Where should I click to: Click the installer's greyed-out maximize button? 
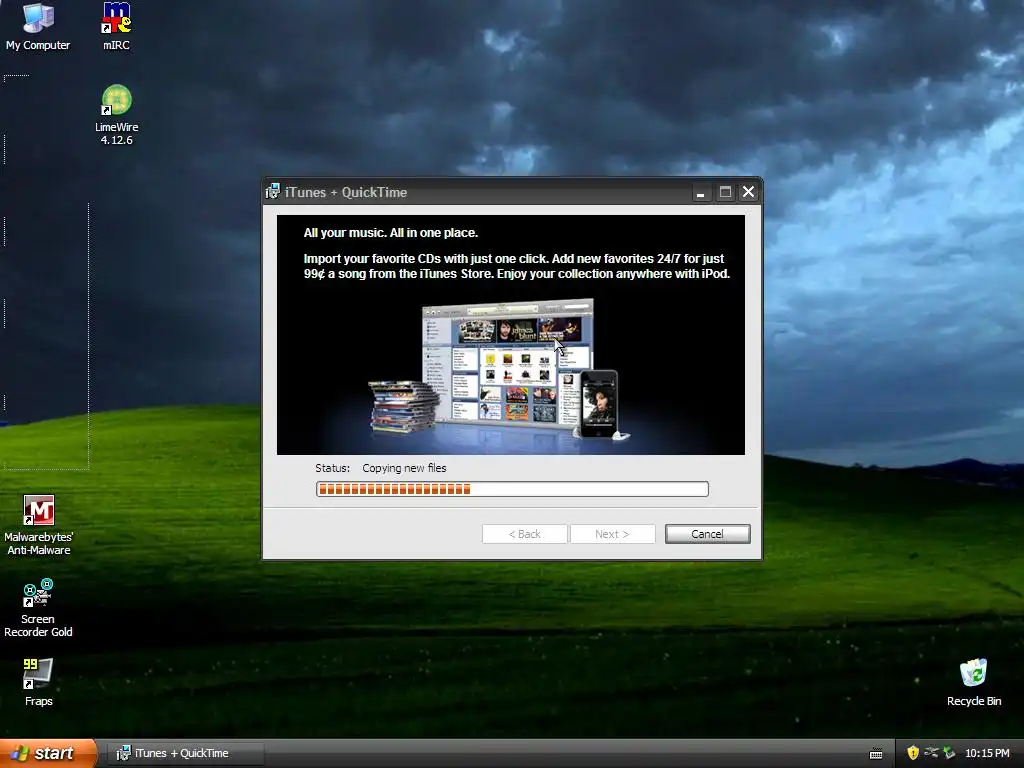[x=725, y=192]
